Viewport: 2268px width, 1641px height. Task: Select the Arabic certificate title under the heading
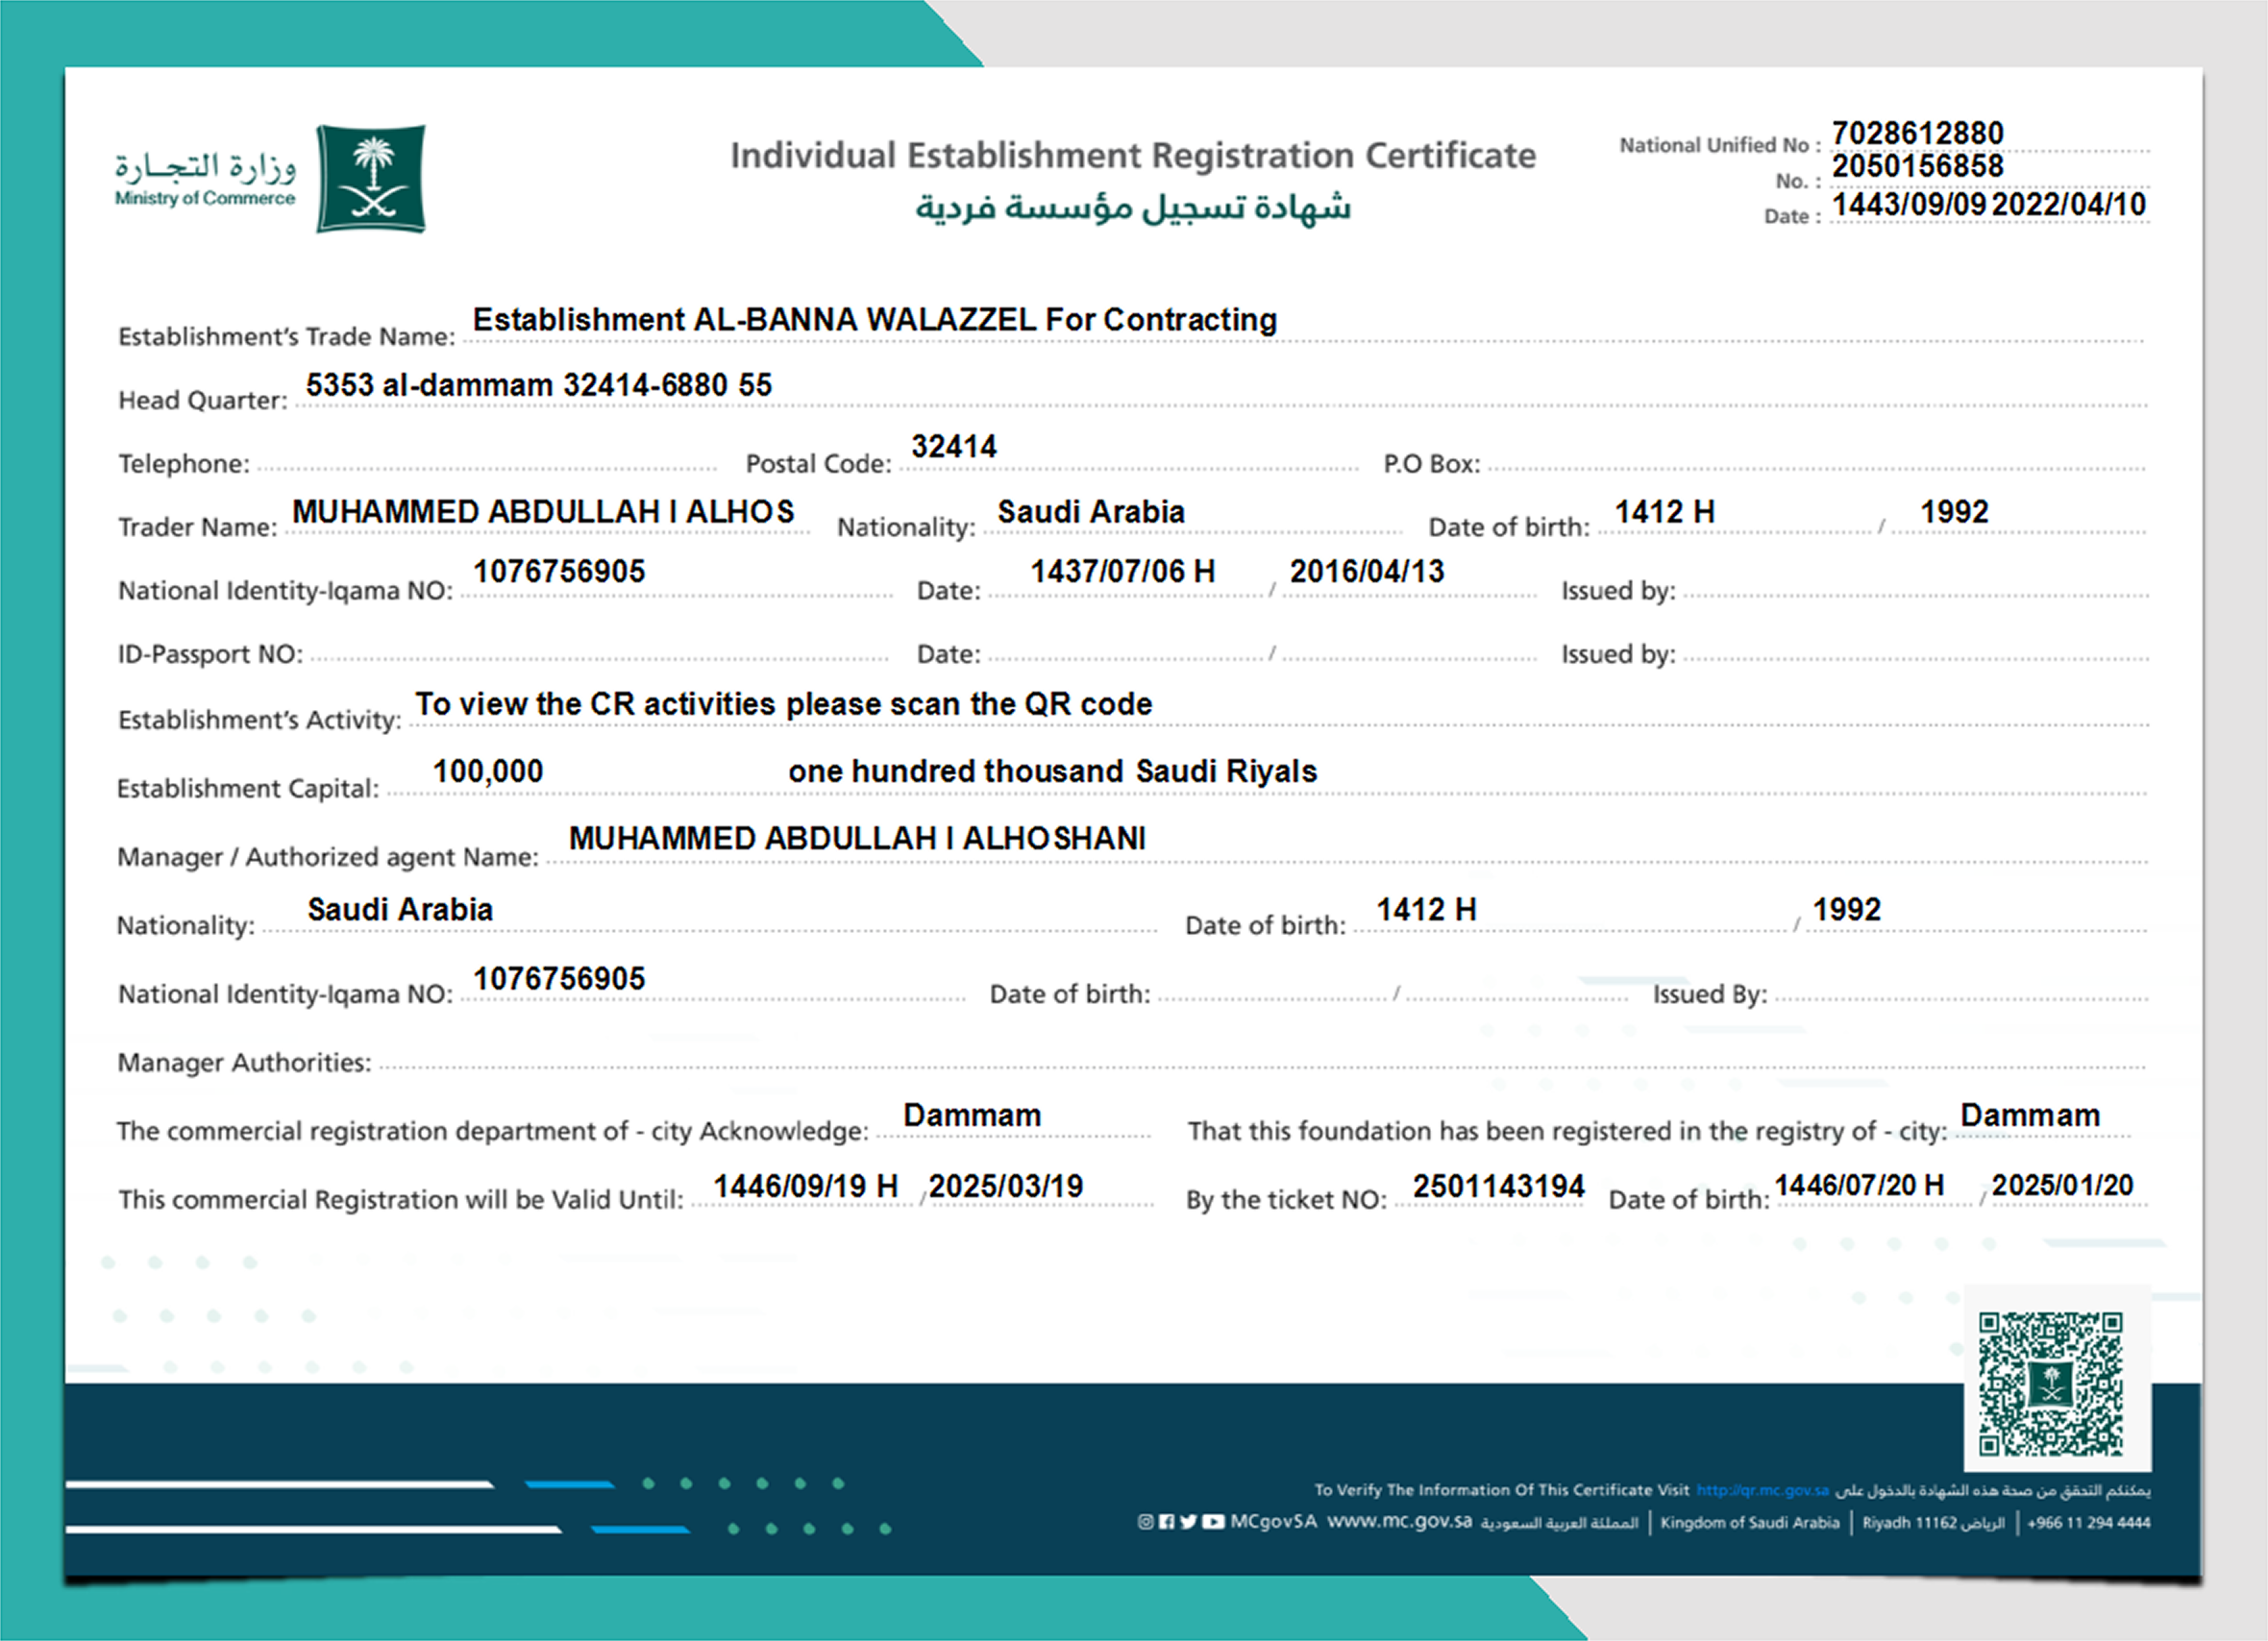click(x=1132, y=208)
